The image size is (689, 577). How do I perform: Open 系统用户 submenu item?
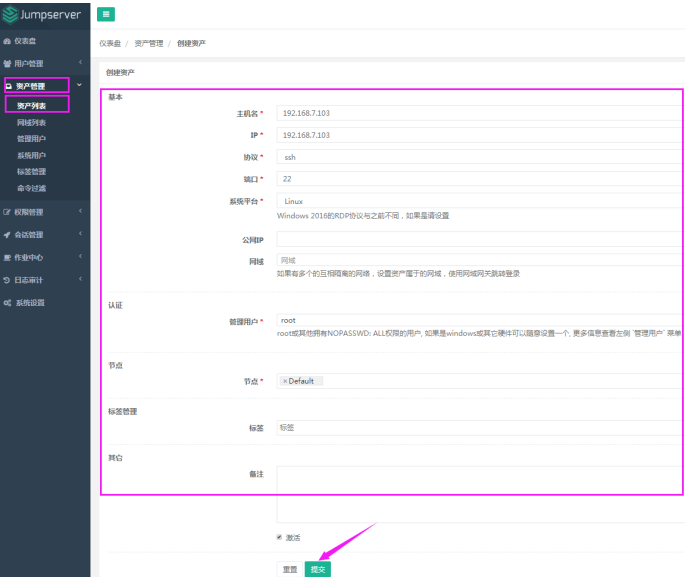31,156
